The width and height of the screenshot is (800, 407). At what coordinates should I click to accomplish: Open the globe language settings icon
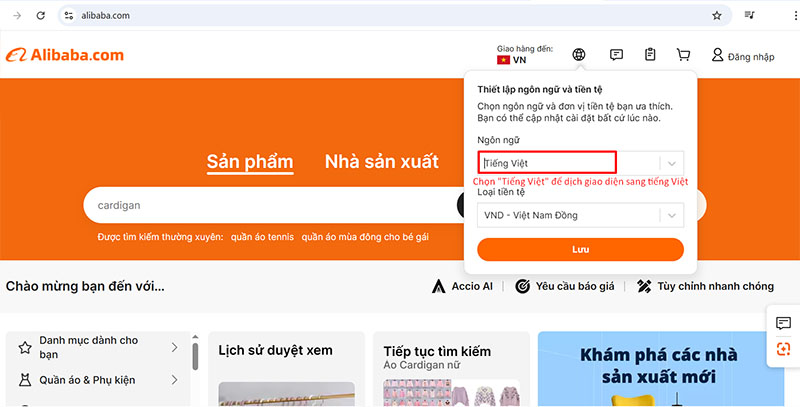click(579, 54)
